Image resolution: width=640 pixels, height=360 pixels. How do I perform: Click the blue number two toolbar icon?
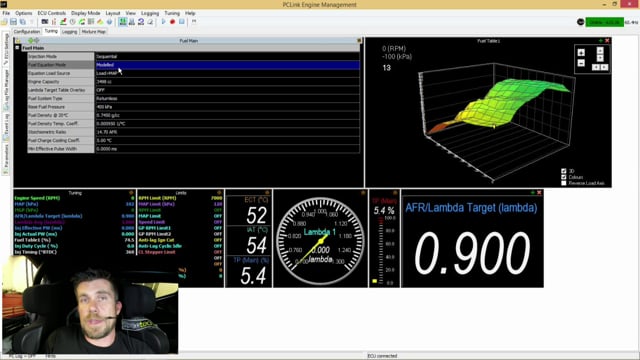pos(141,22)
